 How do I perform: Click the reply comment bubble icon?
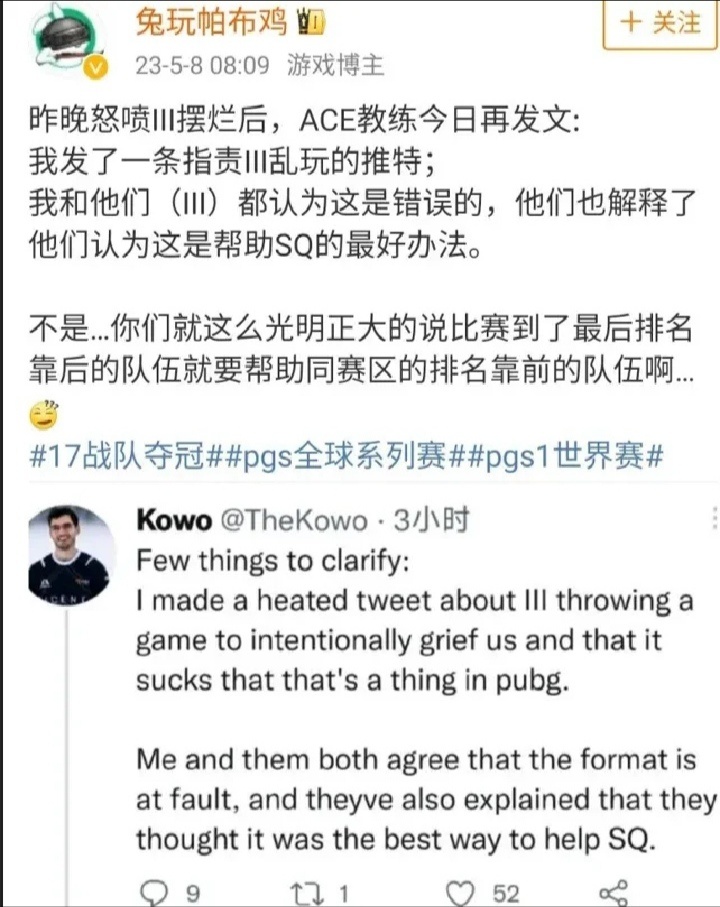[x=155, y=893]
